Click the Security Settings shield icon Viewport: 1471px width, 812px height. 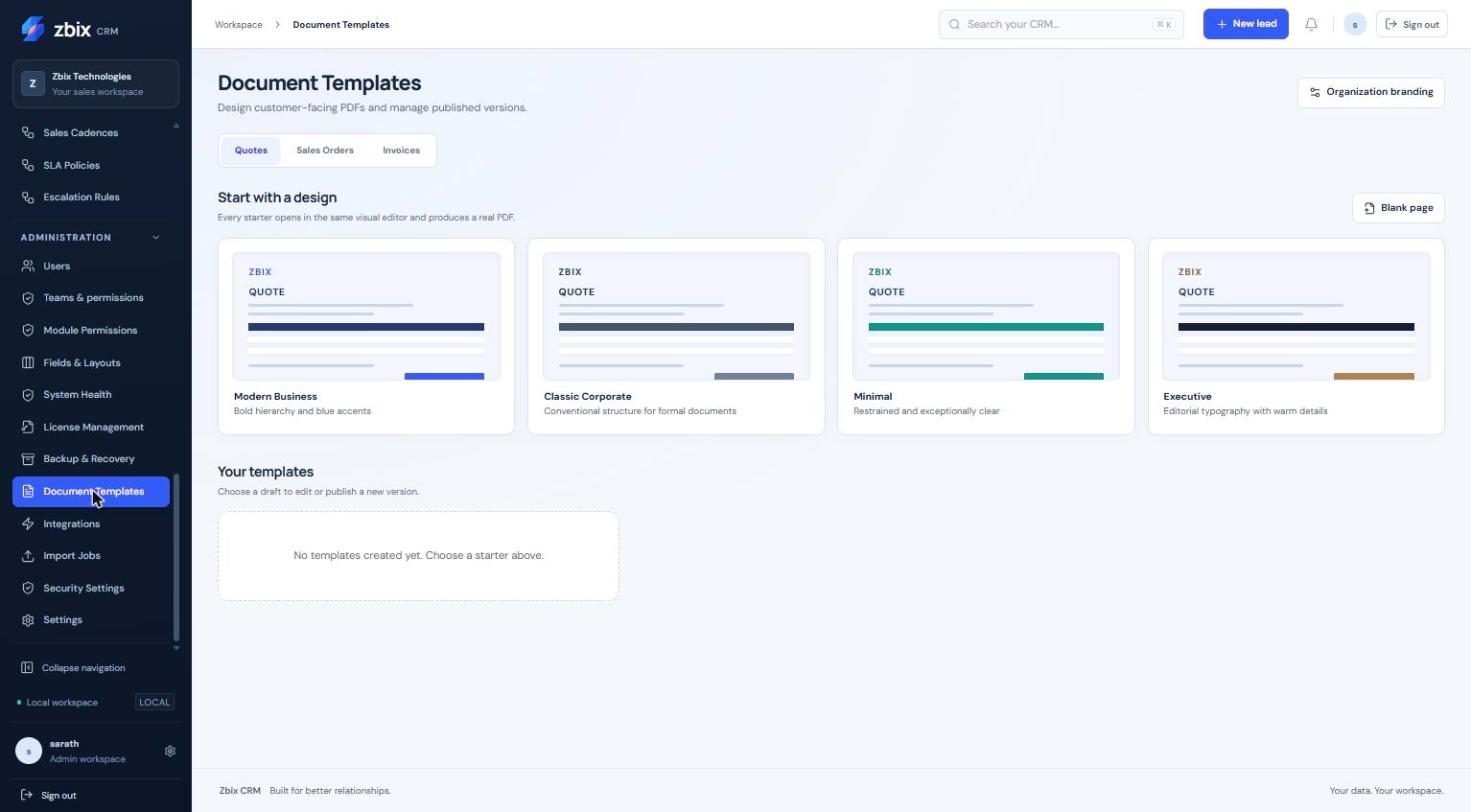28,588
